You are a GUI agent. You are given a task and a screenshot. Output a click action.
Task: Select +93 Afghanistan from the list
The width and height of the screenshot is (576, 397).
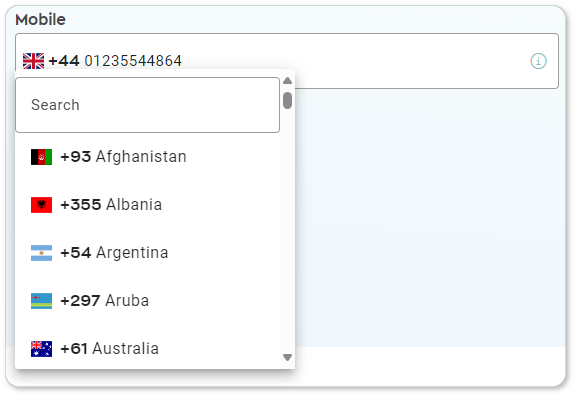[147, 157]
